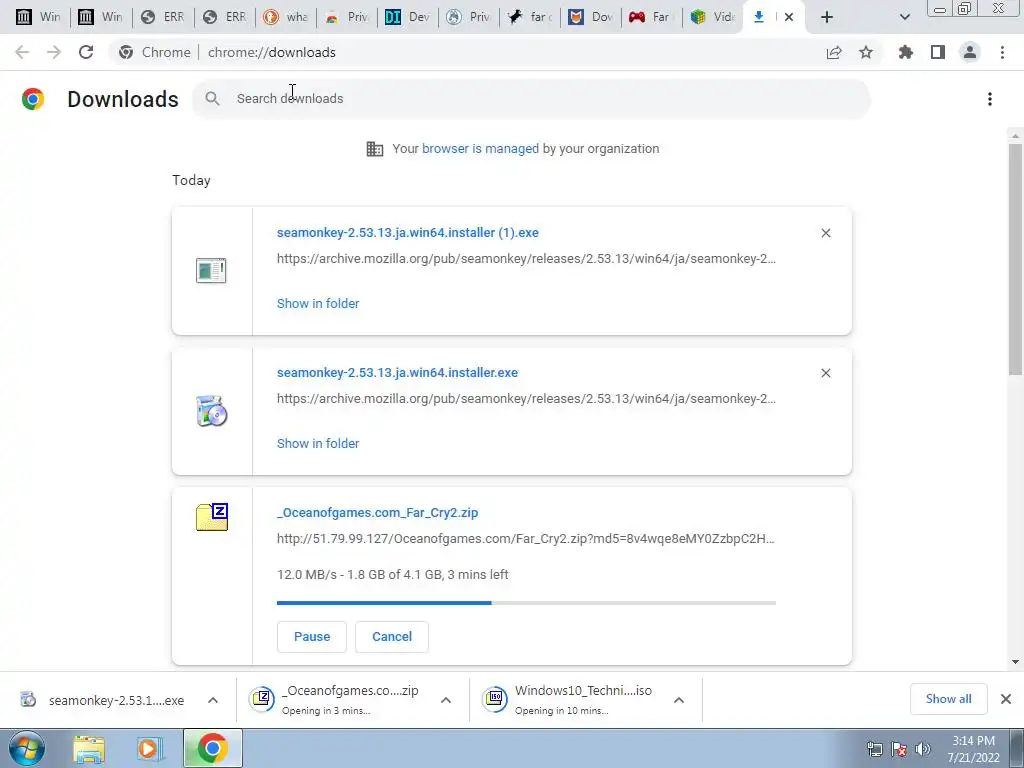Screen dimensions: 1024x768
Task: Click the network tray icon
Action: pos(875,748)
